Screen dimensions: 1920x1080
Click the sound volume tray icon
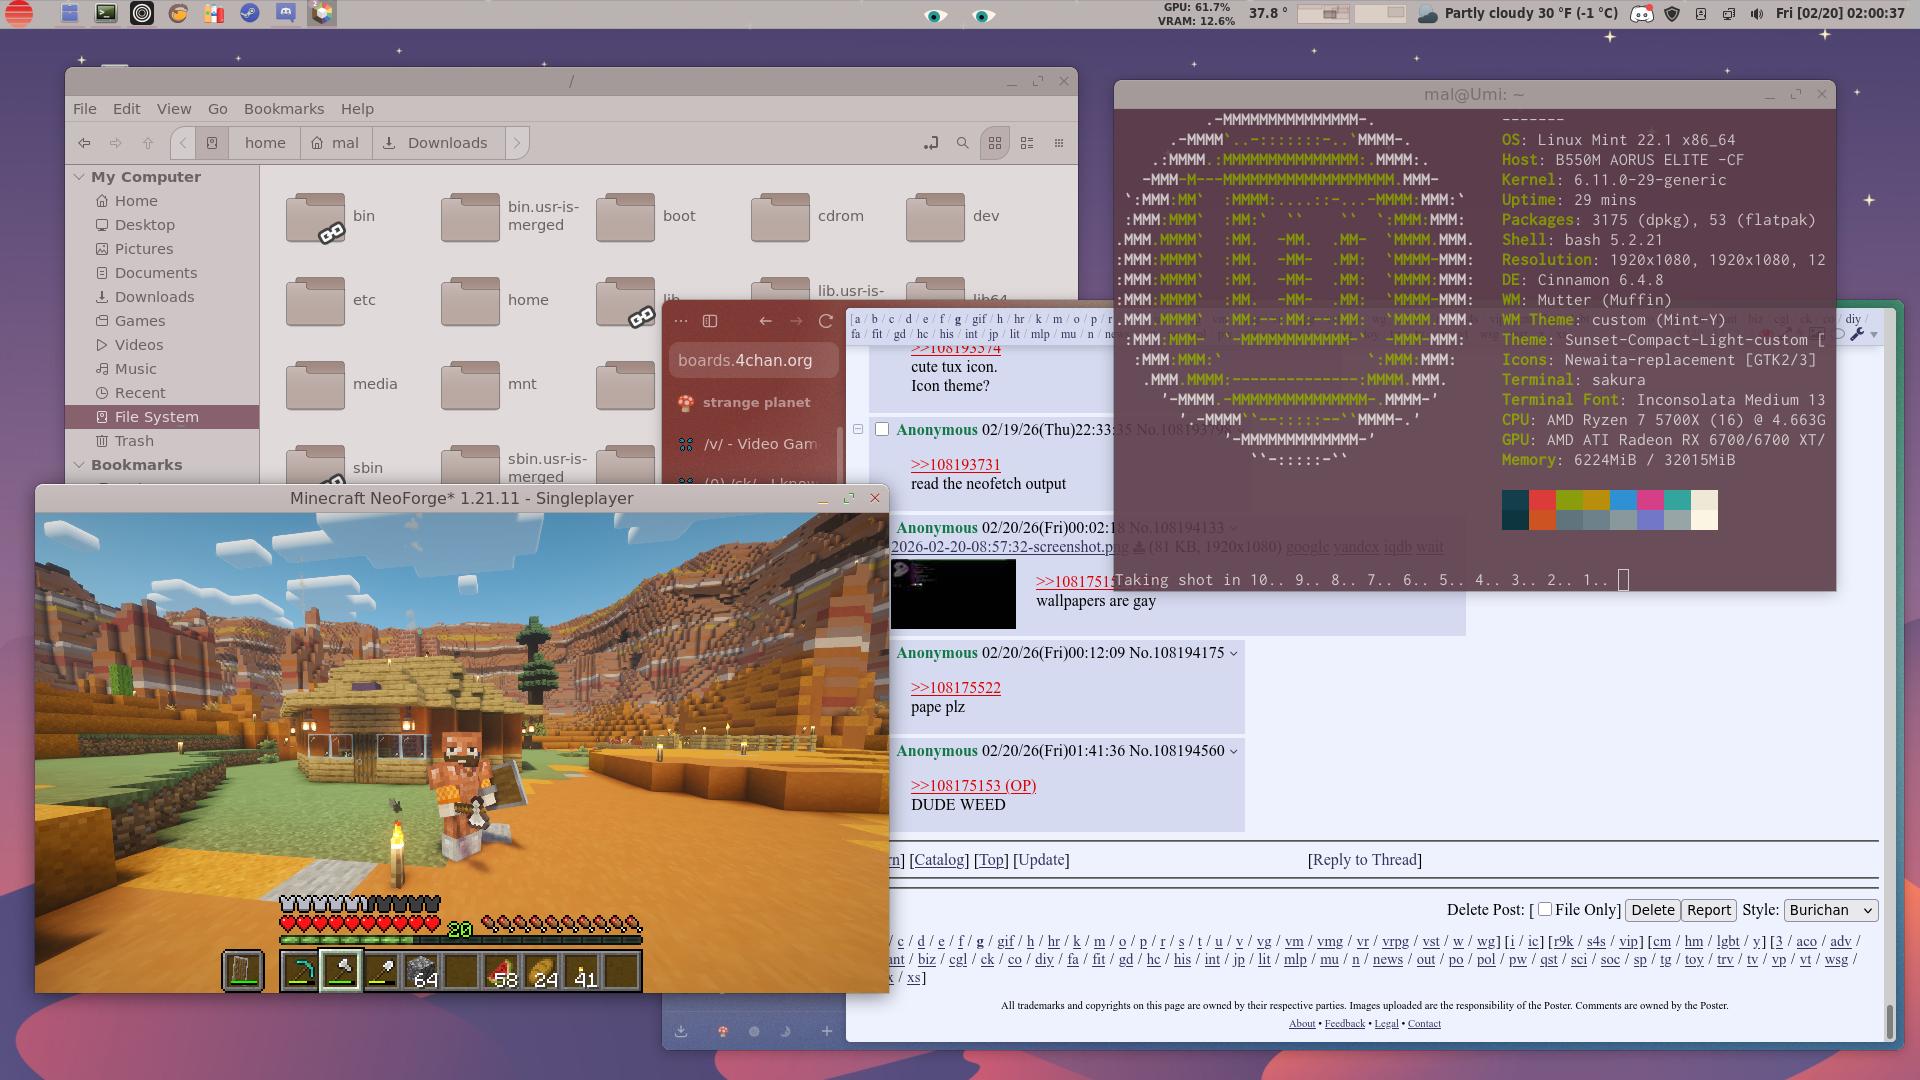coord(1757,14)
